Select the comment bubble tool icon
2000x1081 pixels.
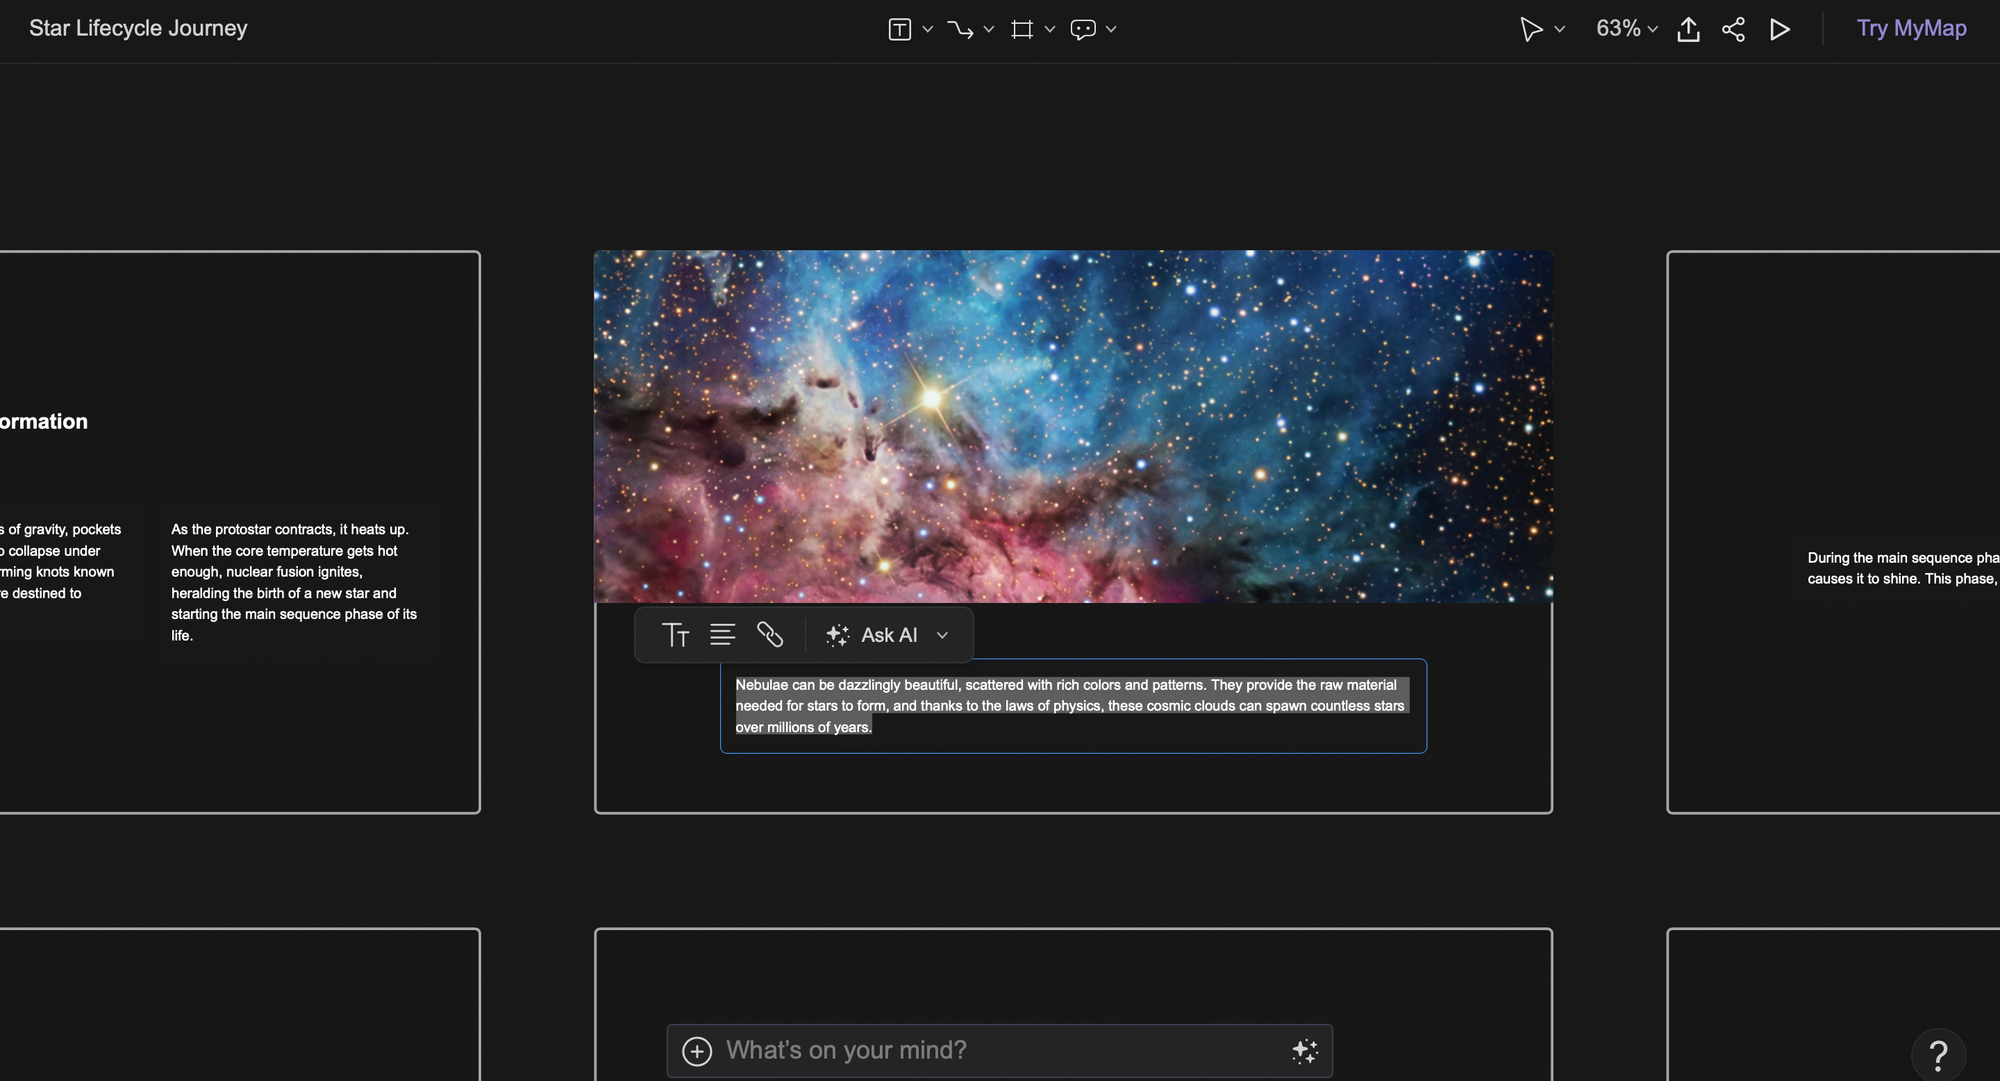[x=1083, y=29]
